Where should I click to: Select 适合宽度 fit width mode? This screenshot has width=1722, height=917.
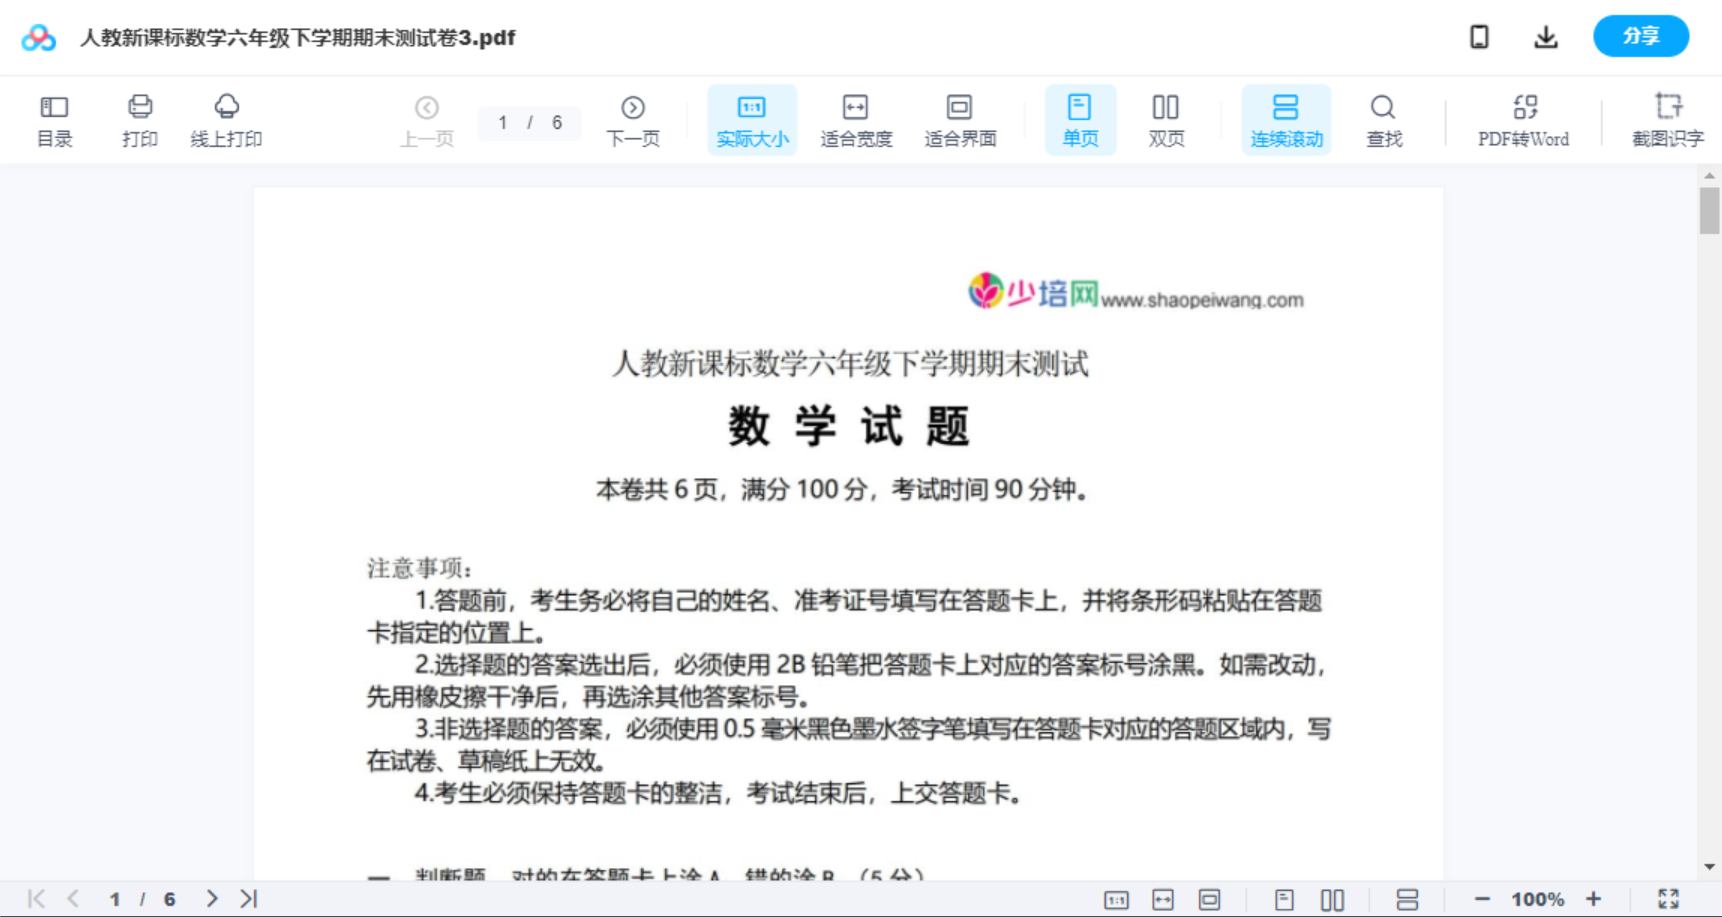856,119
